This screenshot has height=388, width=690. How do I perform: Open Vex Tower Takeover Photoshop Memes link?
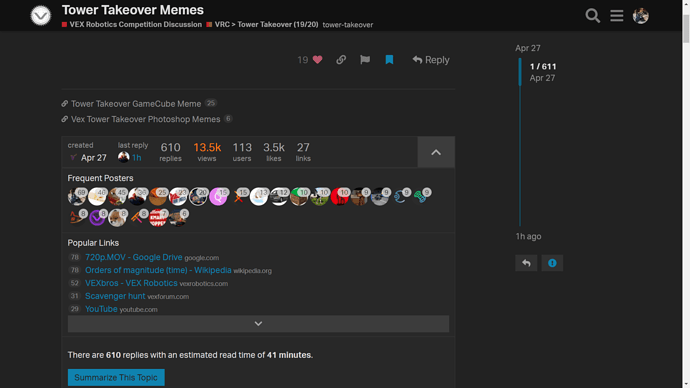click(145, 119)
